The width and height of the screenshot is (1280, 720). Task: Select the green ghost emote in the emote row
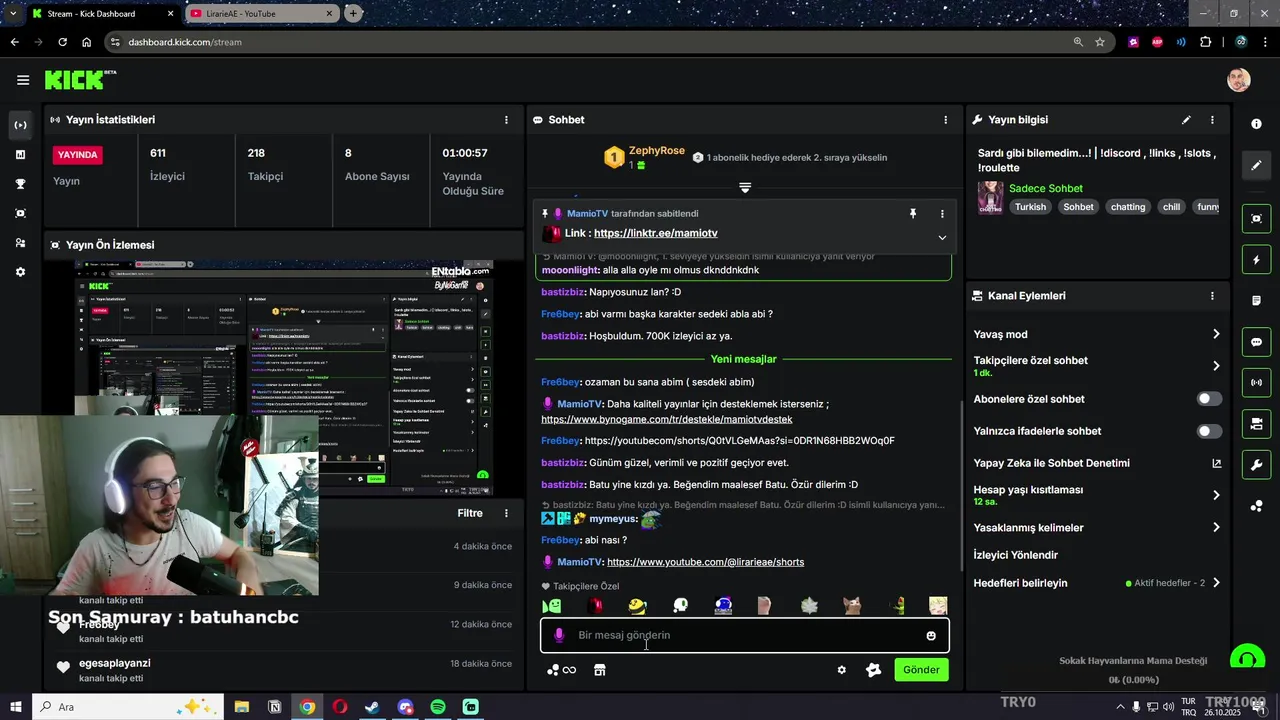pyautogui.click(x=552, y=605)
